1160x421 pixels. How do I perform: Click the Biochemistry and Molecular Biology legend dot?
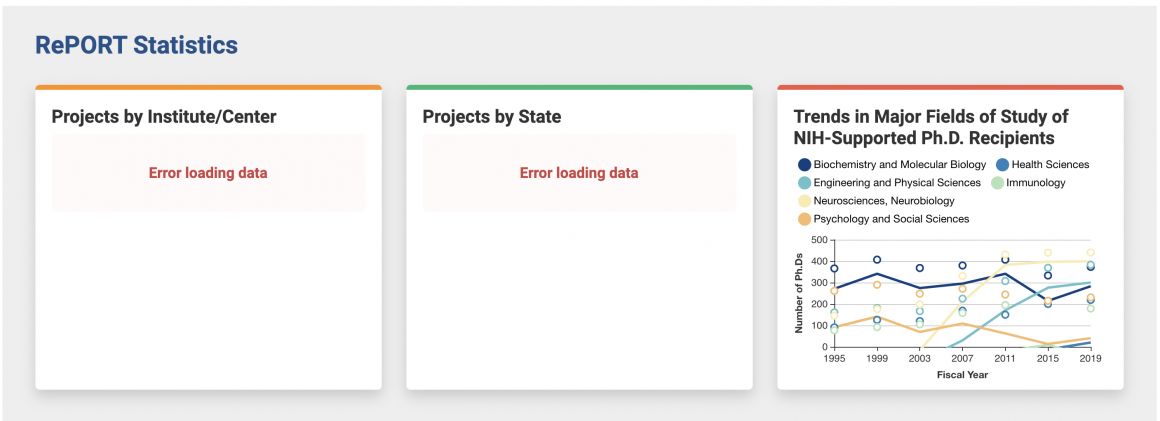point(804,165)
